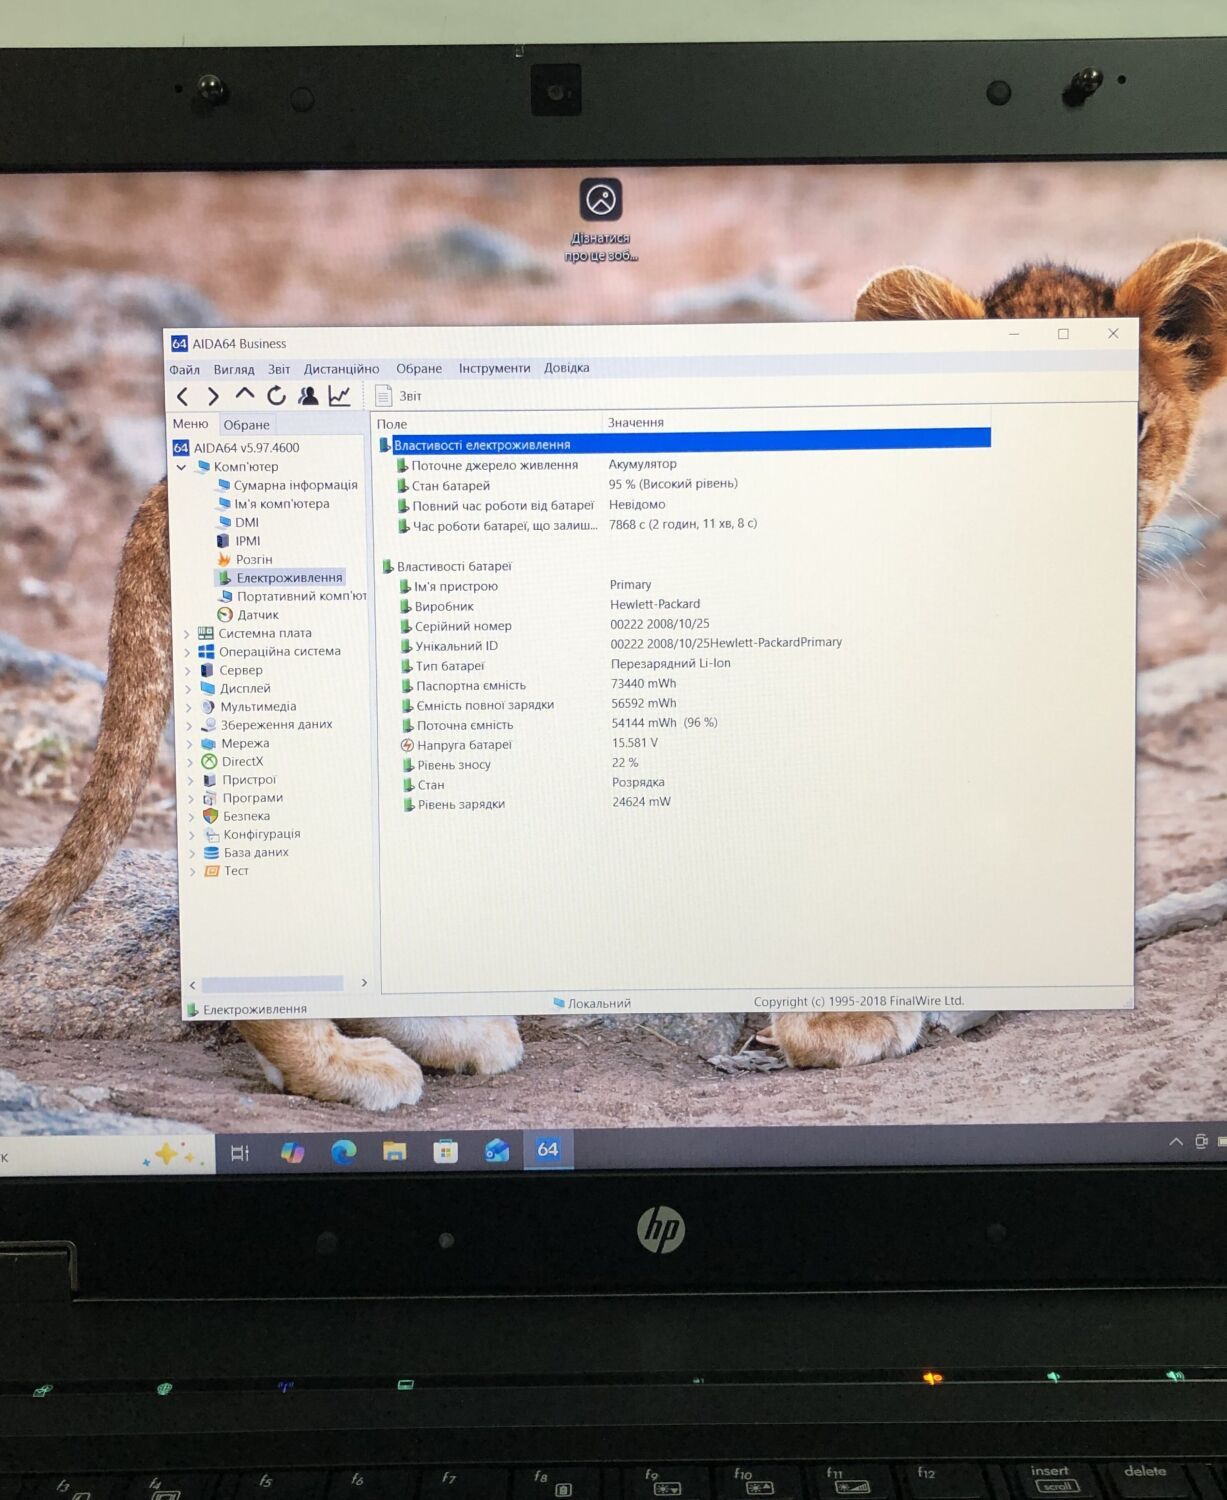Click the Значення column header

(636, 423)
